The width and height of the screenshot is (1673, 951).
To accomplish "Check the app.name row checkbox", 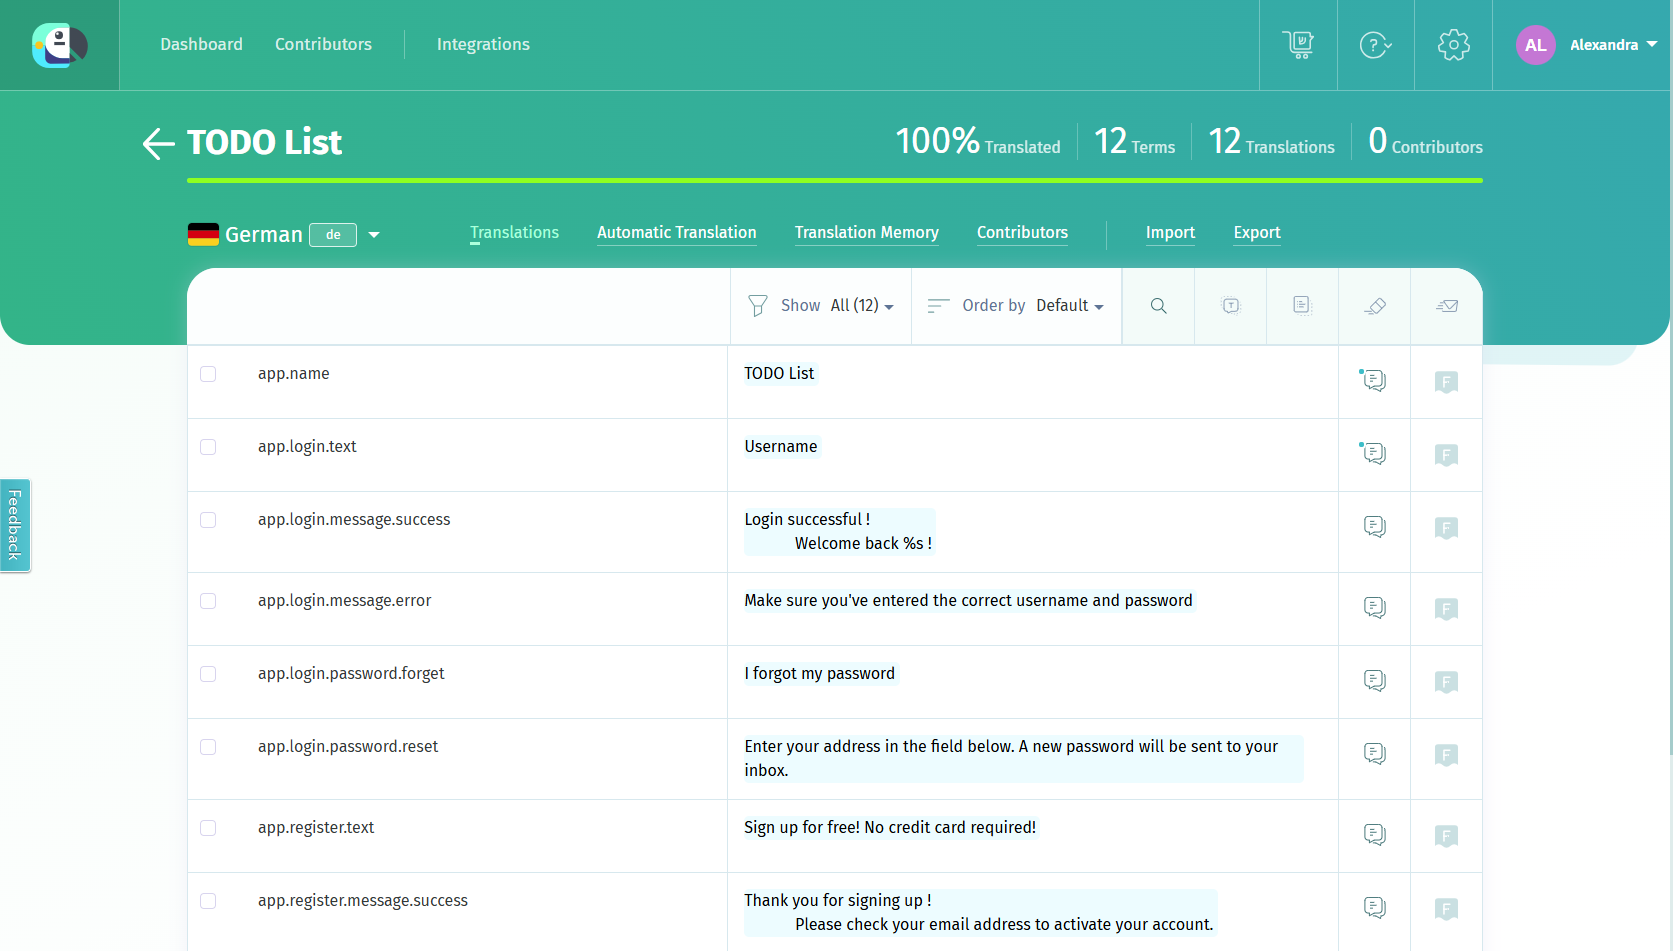I will (208, 374).
